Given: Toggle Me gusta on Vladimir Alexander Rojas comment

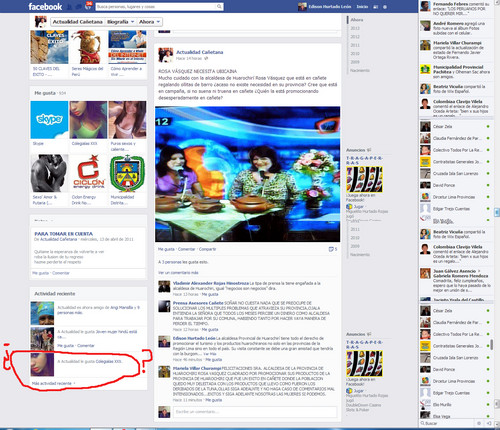Looking at the screenshot, I should (210, 294).
